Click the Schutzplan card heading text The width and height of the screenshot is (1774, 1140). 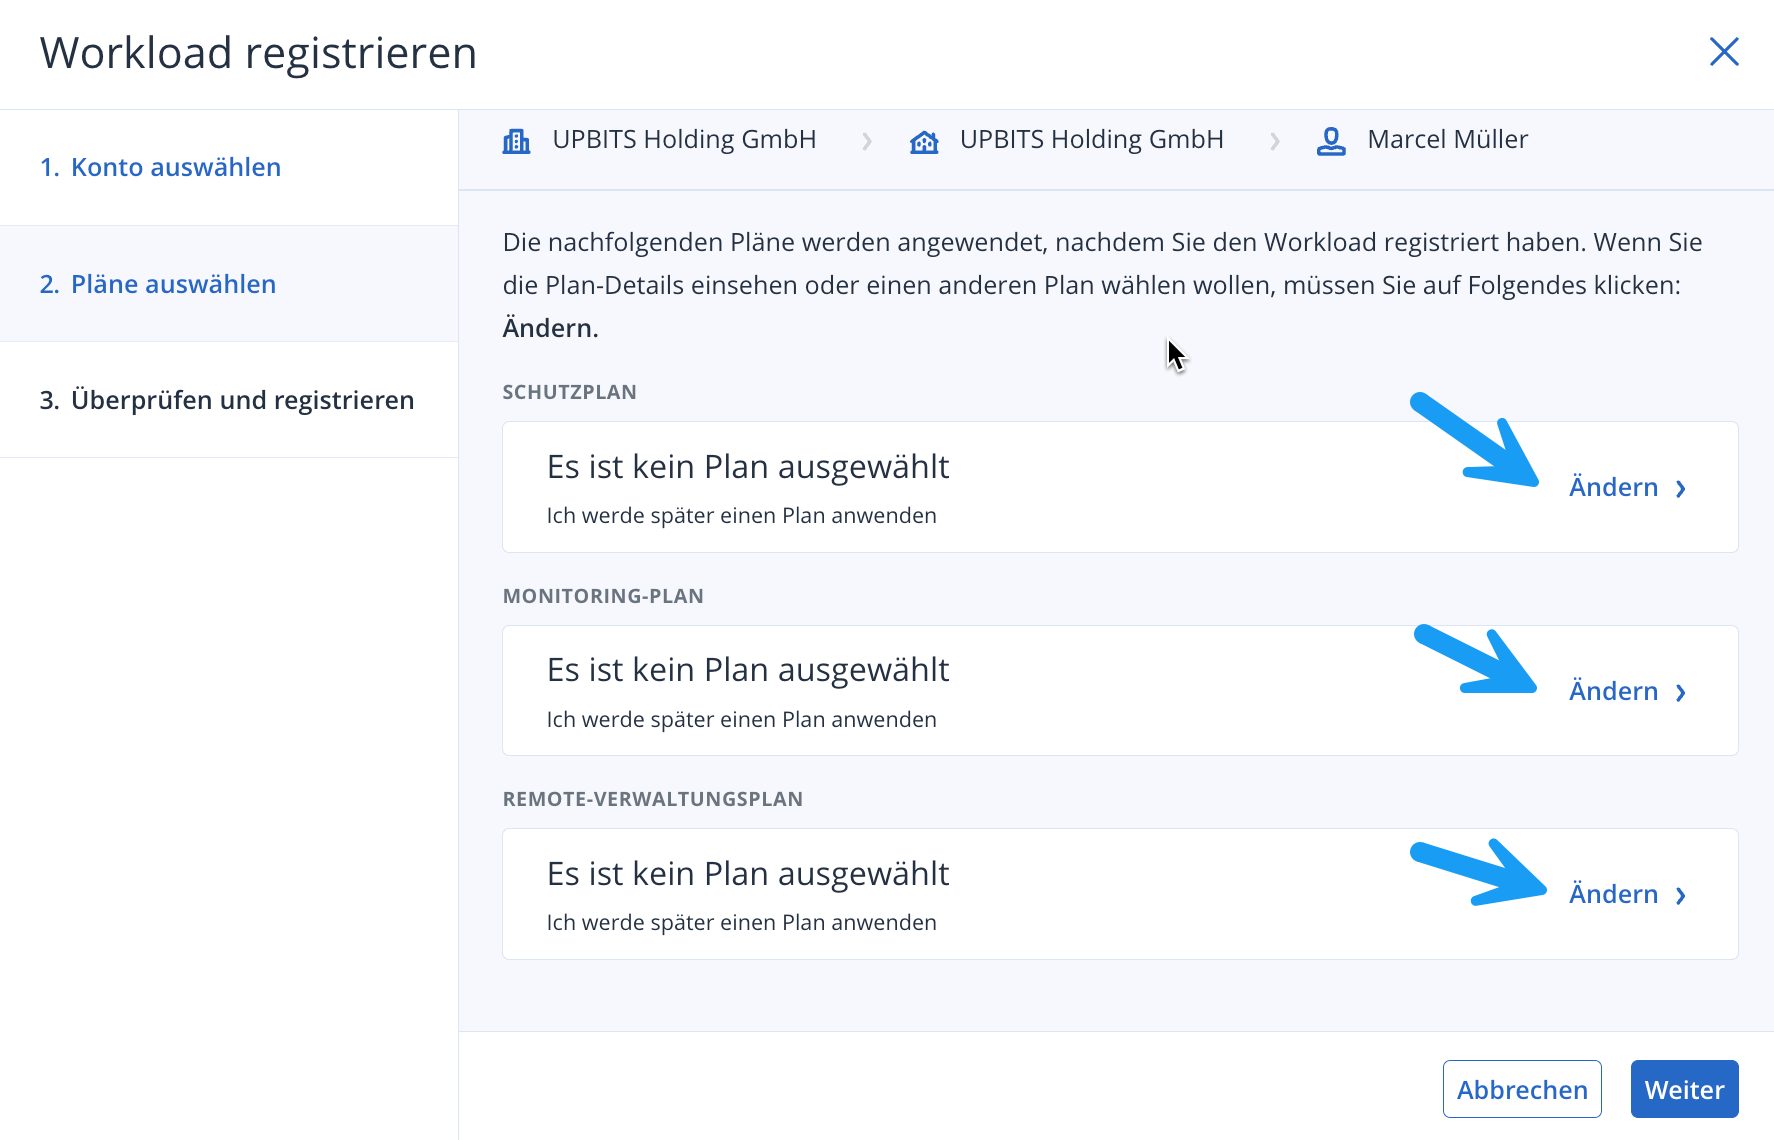coord(747,467)
